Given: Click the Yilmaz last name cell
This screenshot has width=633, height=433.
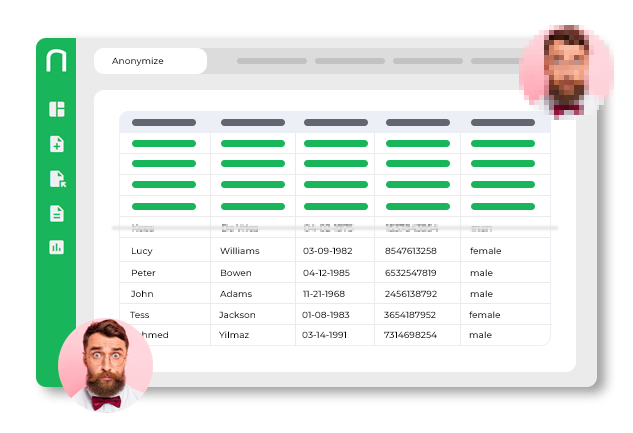Looking at the screenshot, I should (253, 335).
